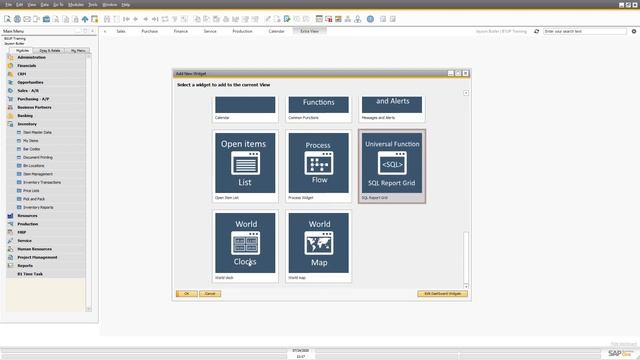Switch to the Sales cockpit tab

[121, 31]
